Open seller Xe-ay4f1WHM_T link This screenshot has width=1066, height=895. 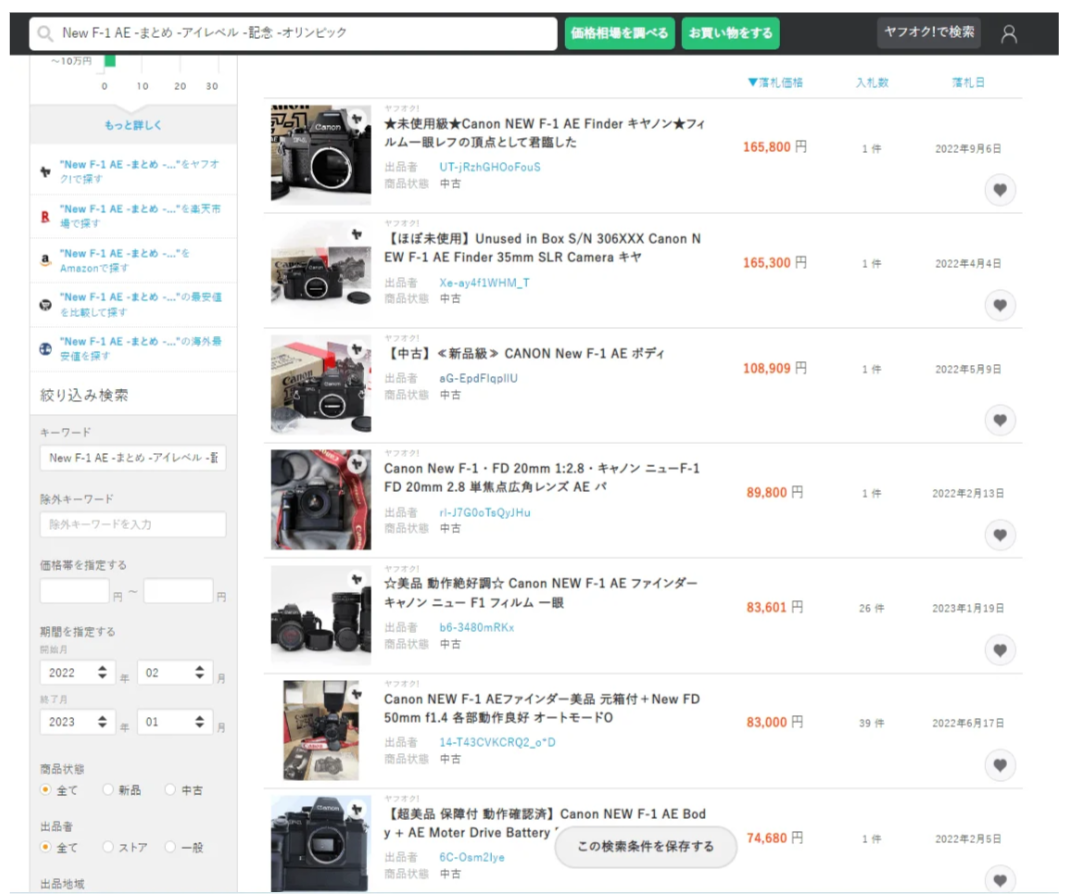[x=484, y=283]
